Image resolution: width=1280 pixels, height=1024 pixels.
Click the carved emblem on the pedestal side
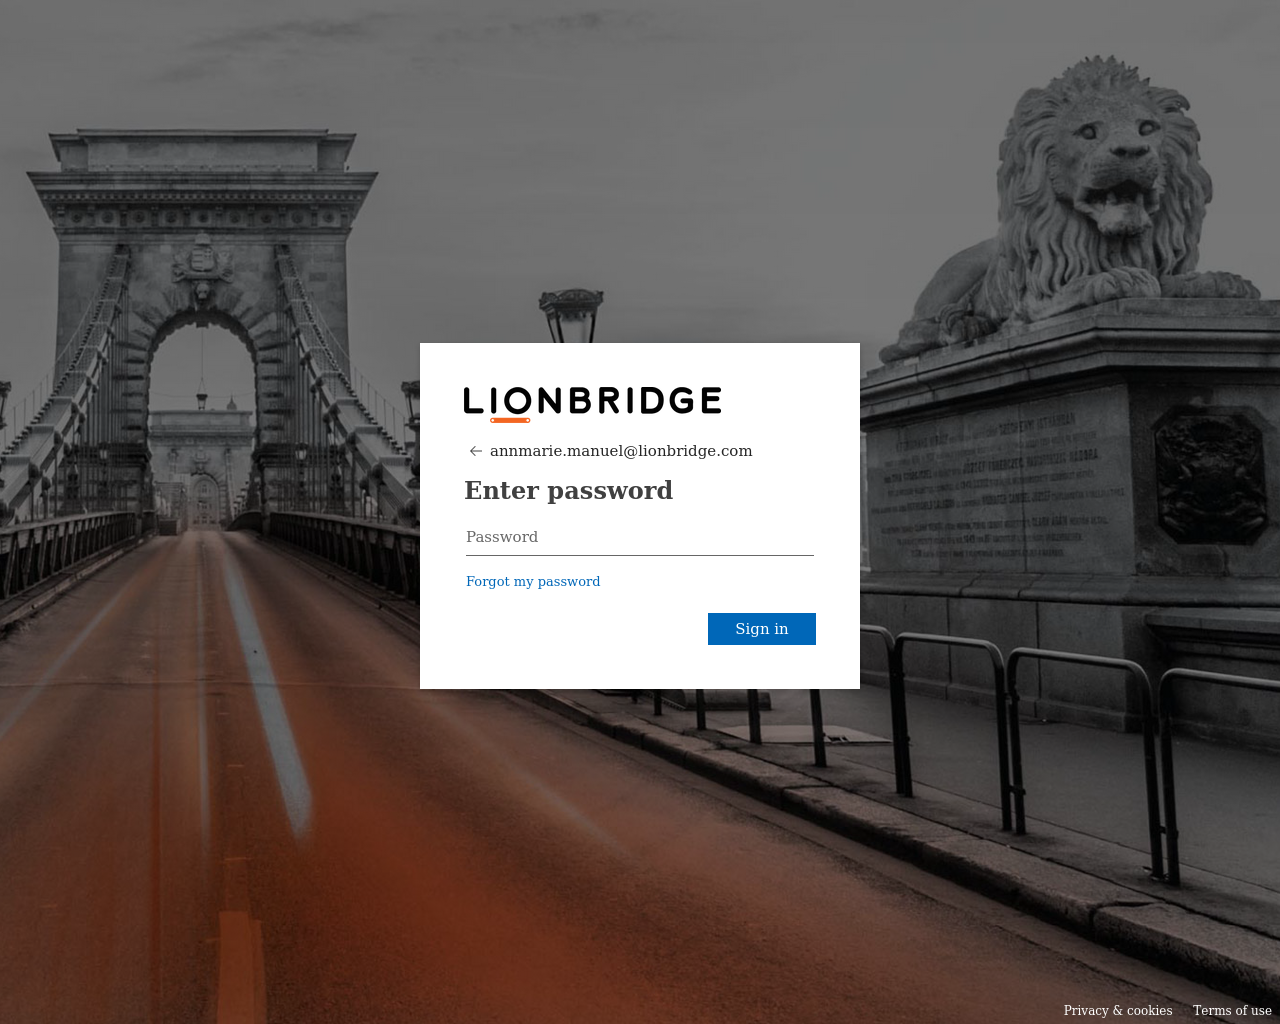[1212, 475]
